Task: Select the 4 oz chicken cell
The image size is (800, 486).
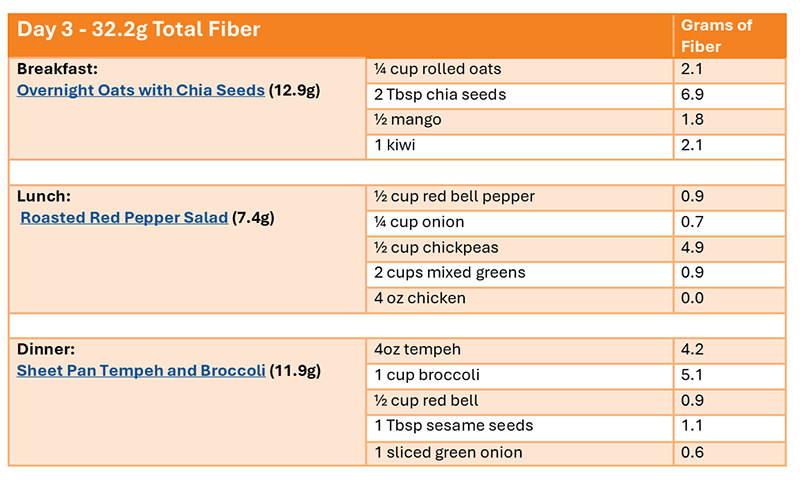Action: pos(420,298)
